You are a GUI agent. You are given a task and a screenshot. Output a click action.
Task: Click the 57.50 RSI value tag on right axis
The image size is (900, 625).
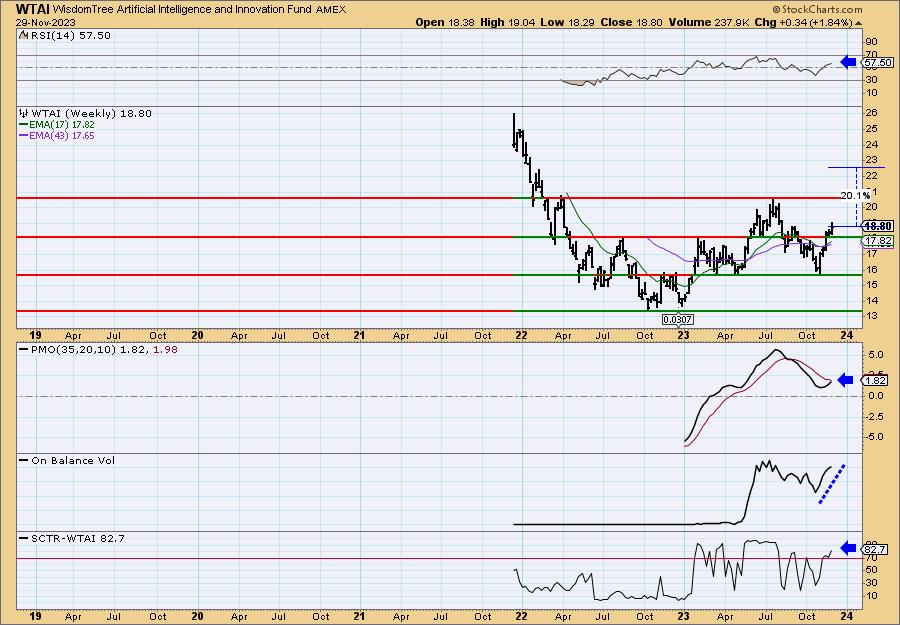pyautogui.click(x=878, y=62)
